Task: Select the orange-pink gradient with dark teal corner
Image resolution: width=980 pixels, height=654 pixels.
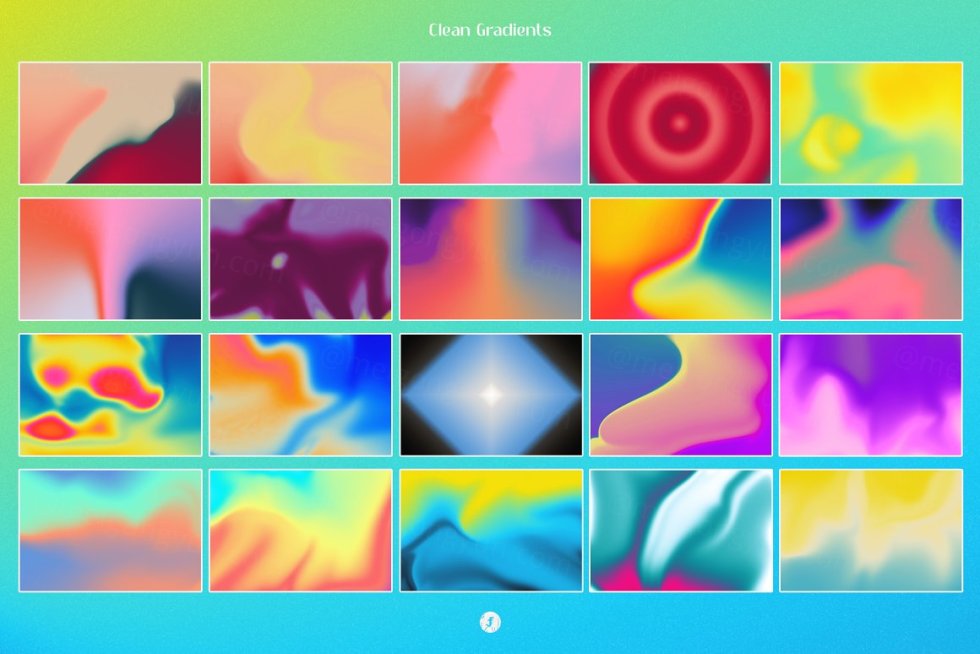Action: (110, 259)
